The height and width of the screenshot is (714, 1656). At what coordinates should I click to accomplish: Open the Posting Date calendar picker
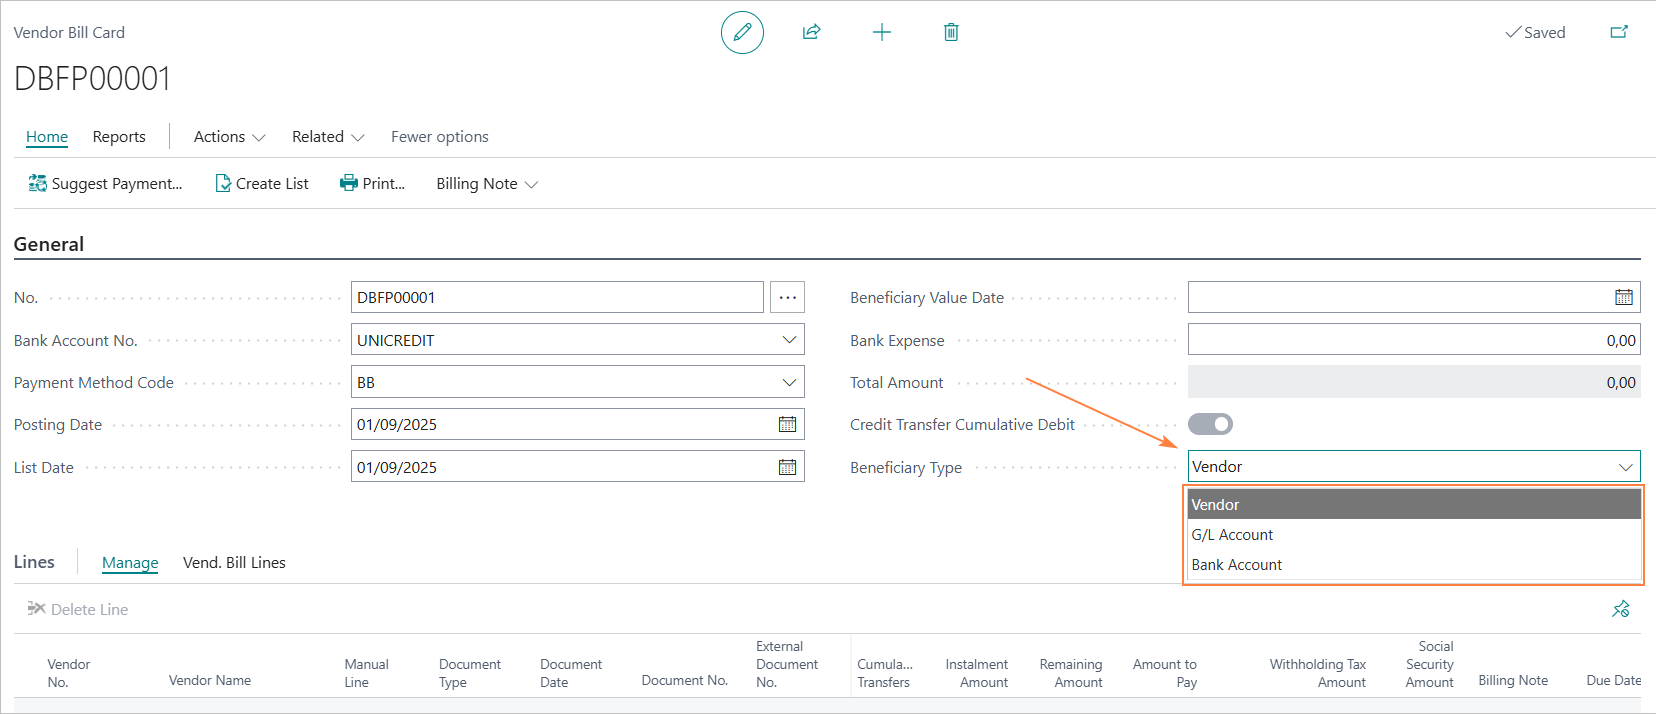[x=788, y=425]
